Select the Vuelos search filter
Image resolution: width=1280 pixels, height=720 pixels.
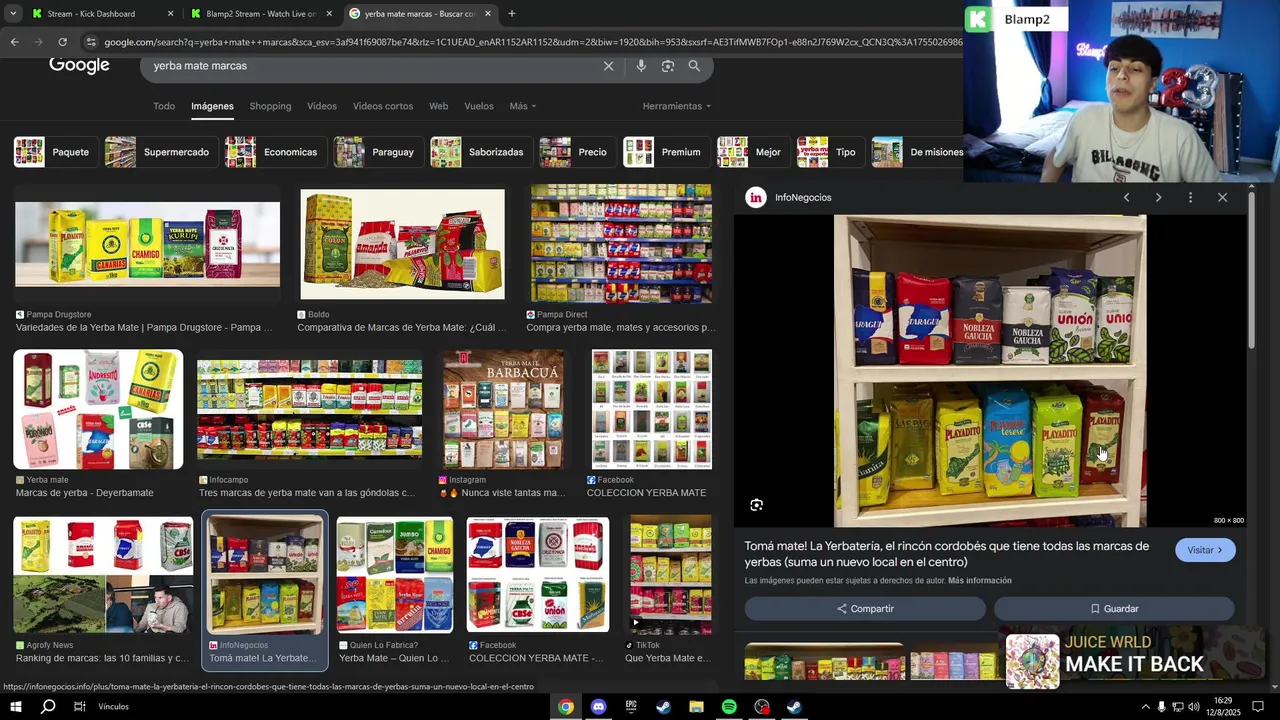coord(479,106)
